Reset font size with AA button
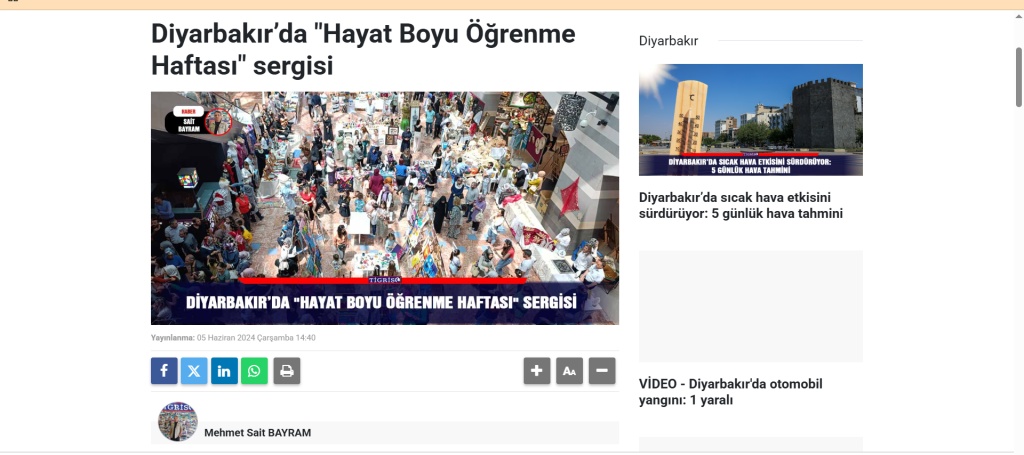The width and height of the screenshot is (1024, 455). click(x=569, y=371)
